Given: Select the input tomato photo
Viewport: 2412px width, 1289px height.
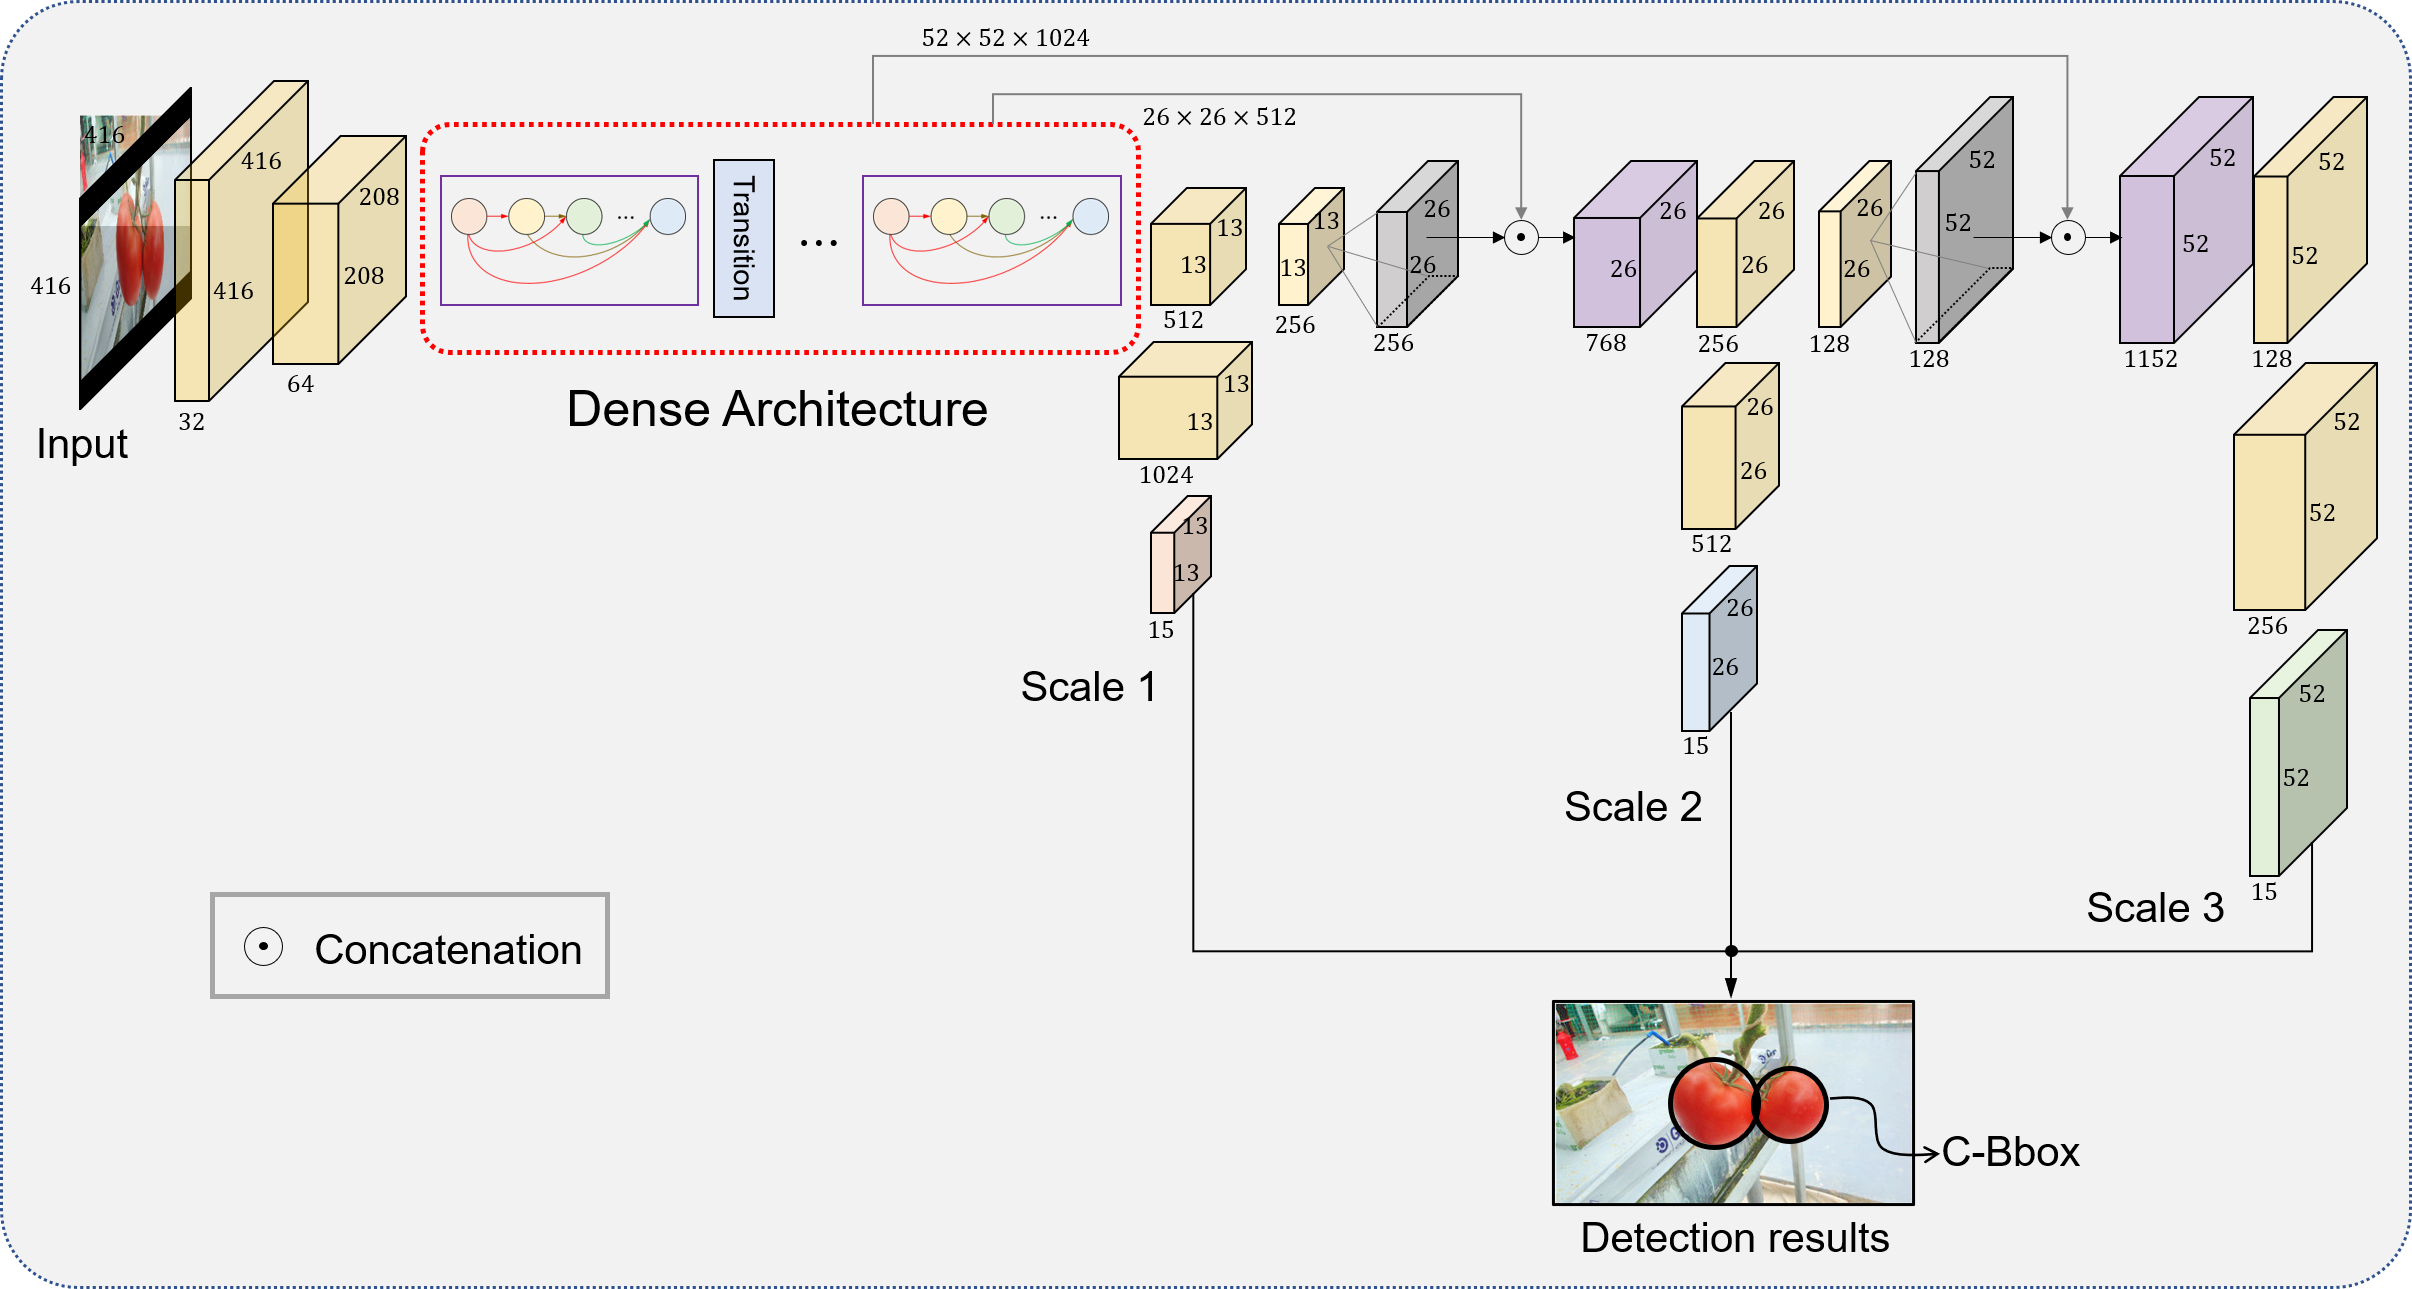Looking at the screenshot, I should point(135,248).
